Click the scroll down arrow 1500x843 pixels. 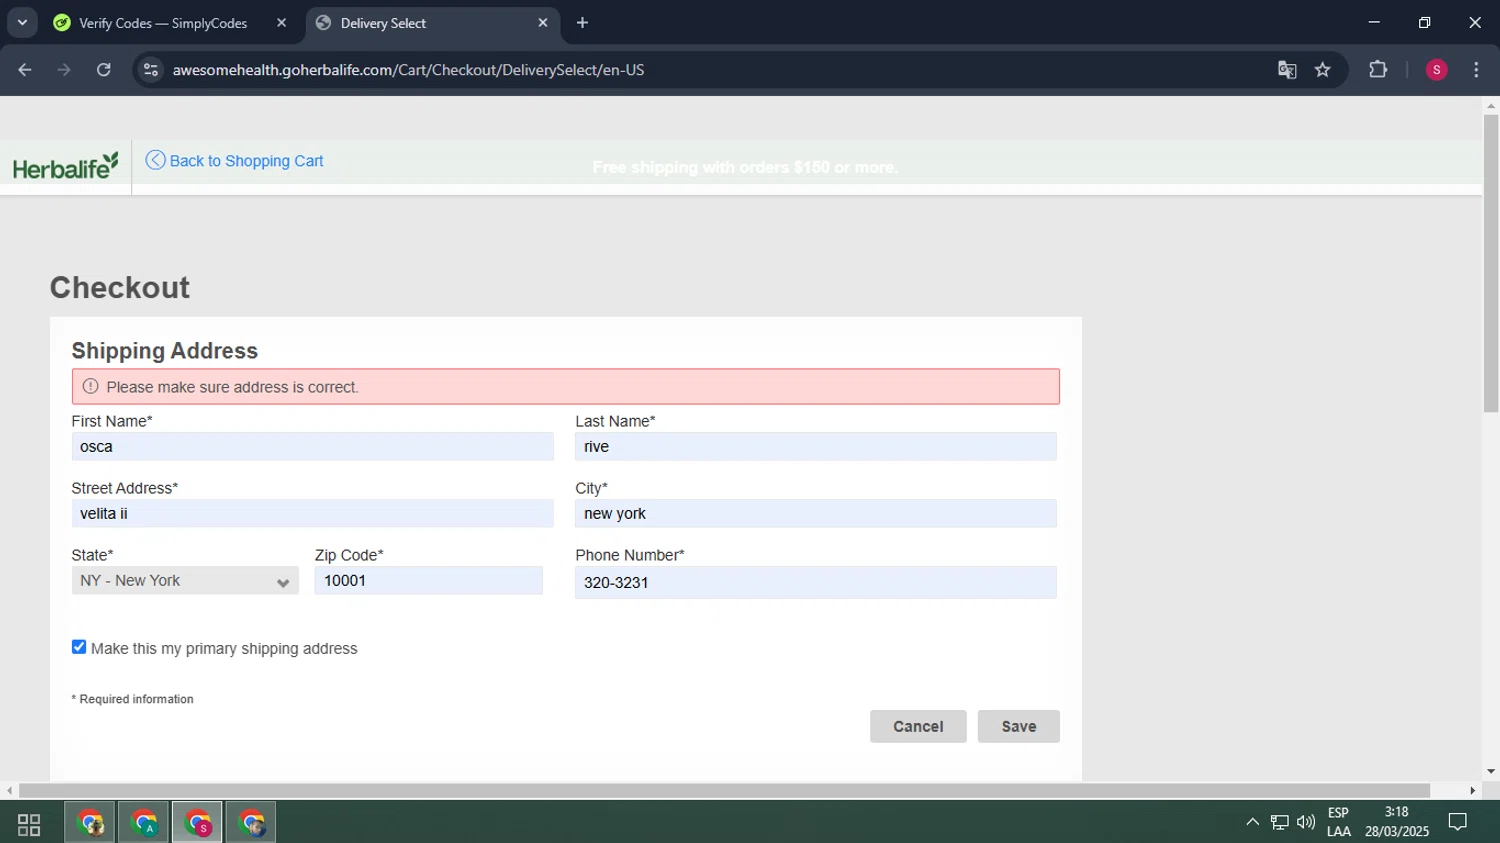pos(1491,771)
